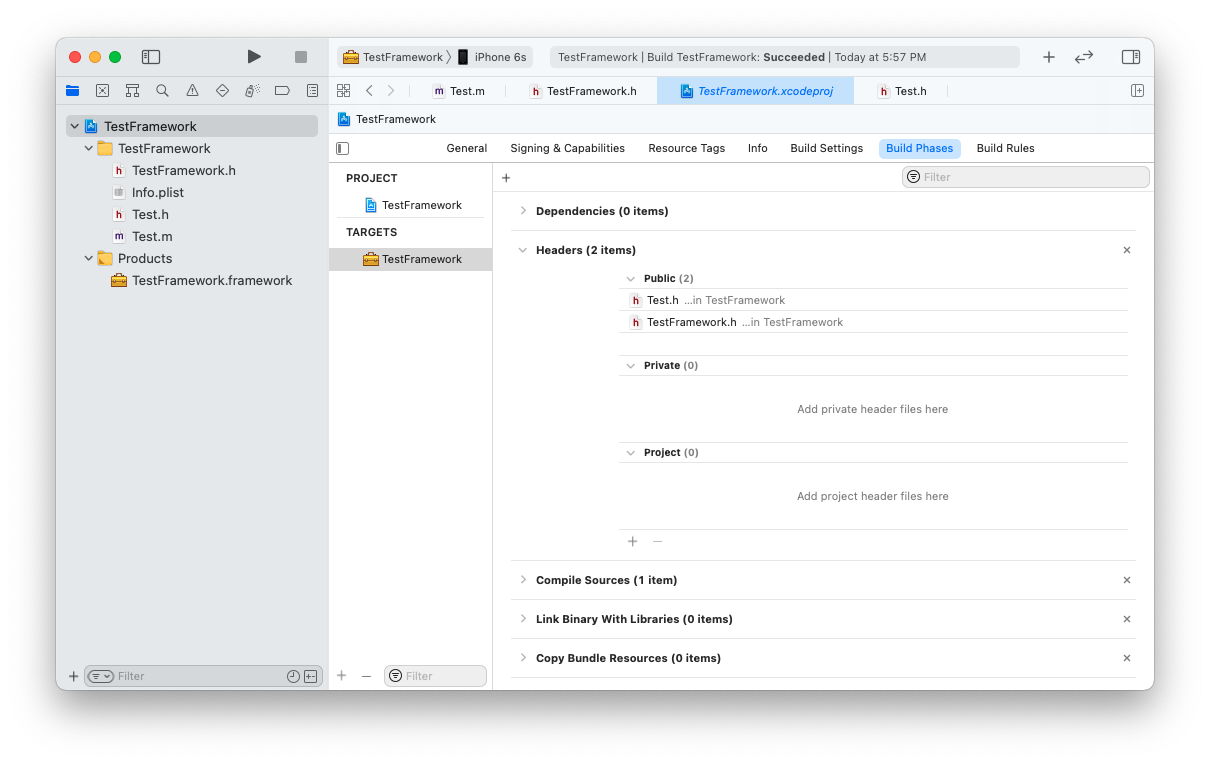This screenshot has height=764, width=1210.
Task: Open the Symbol navigator
Action: [x=132, y=90]
